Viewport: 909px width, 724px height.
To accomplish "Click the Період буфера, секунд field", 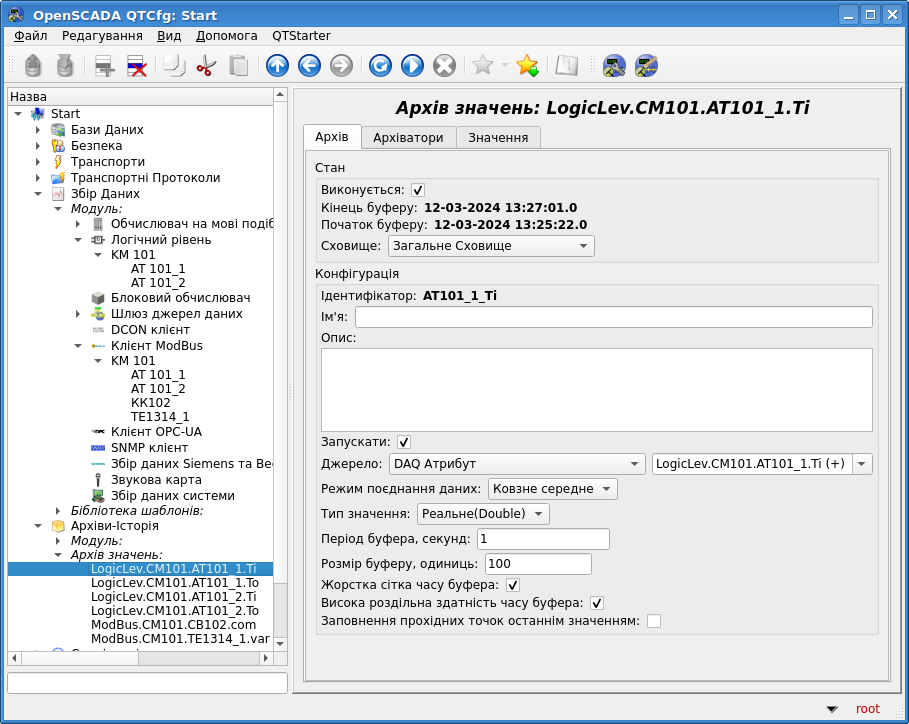I will [543, 539].
